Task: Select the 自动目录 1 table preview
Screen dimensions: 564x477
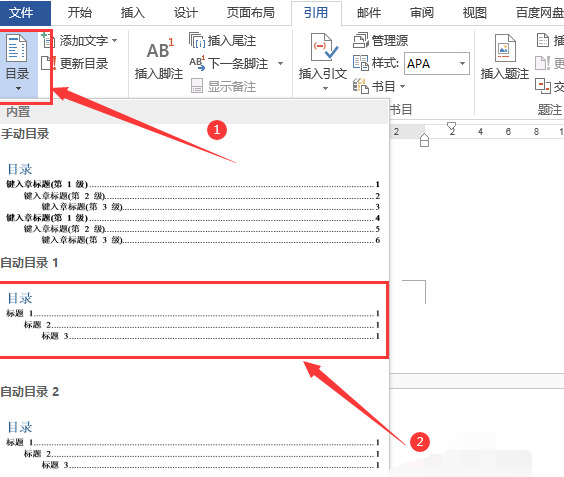Action: pyautogui.click(x=194, y=320)
